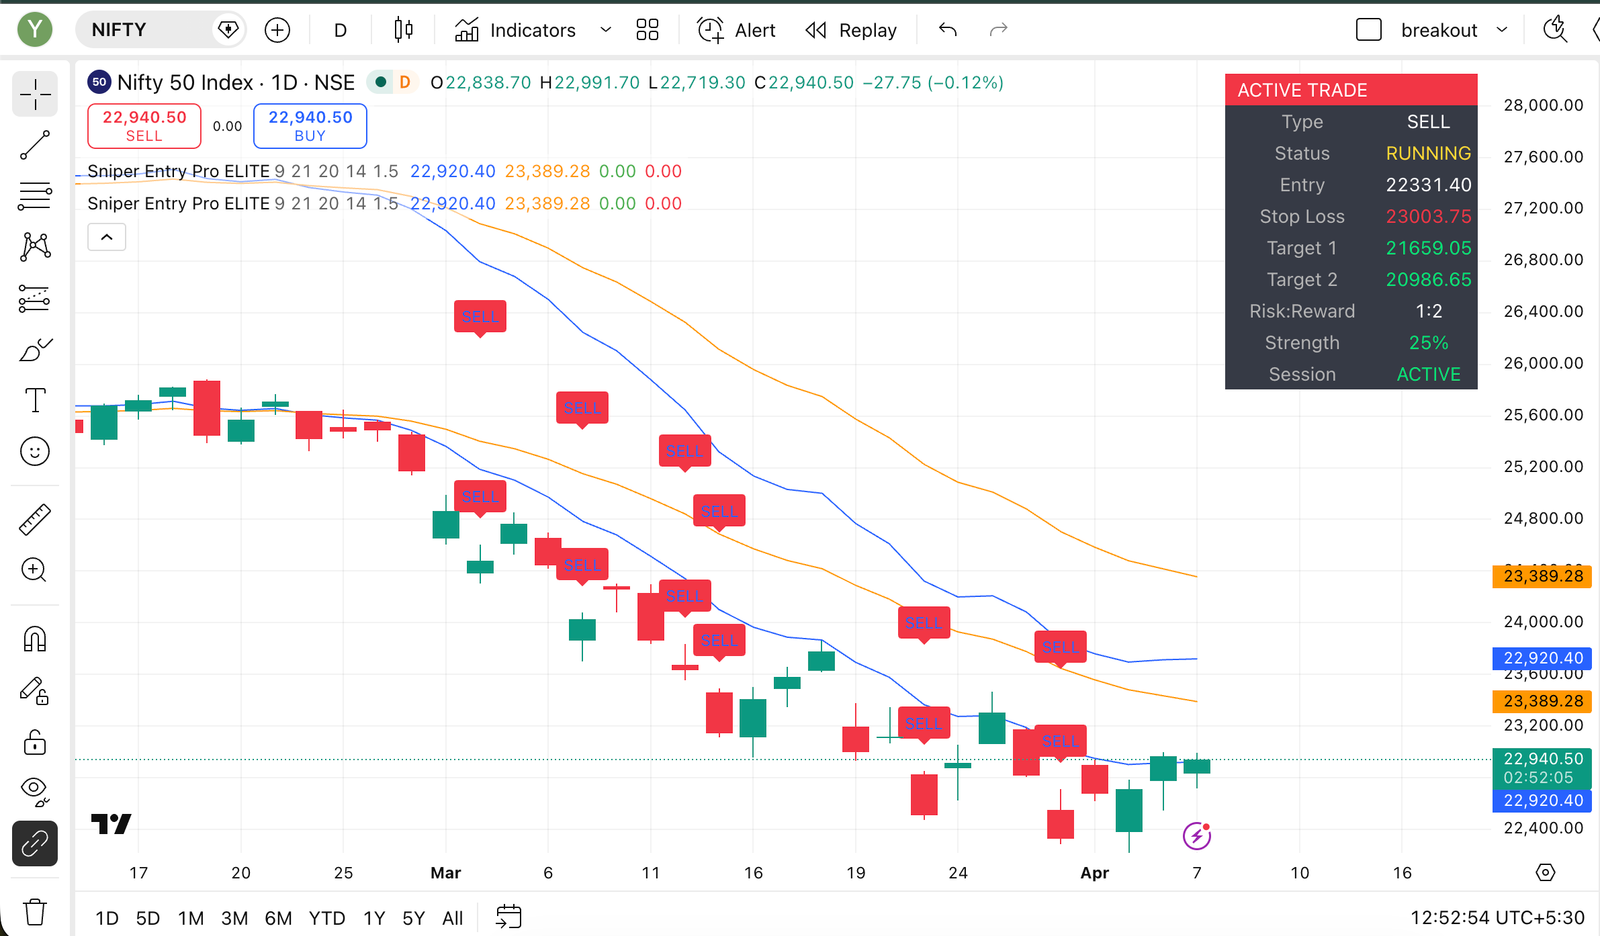
Task: Enable Magnet mode for drawings
Action: click(x=35, y=638)
